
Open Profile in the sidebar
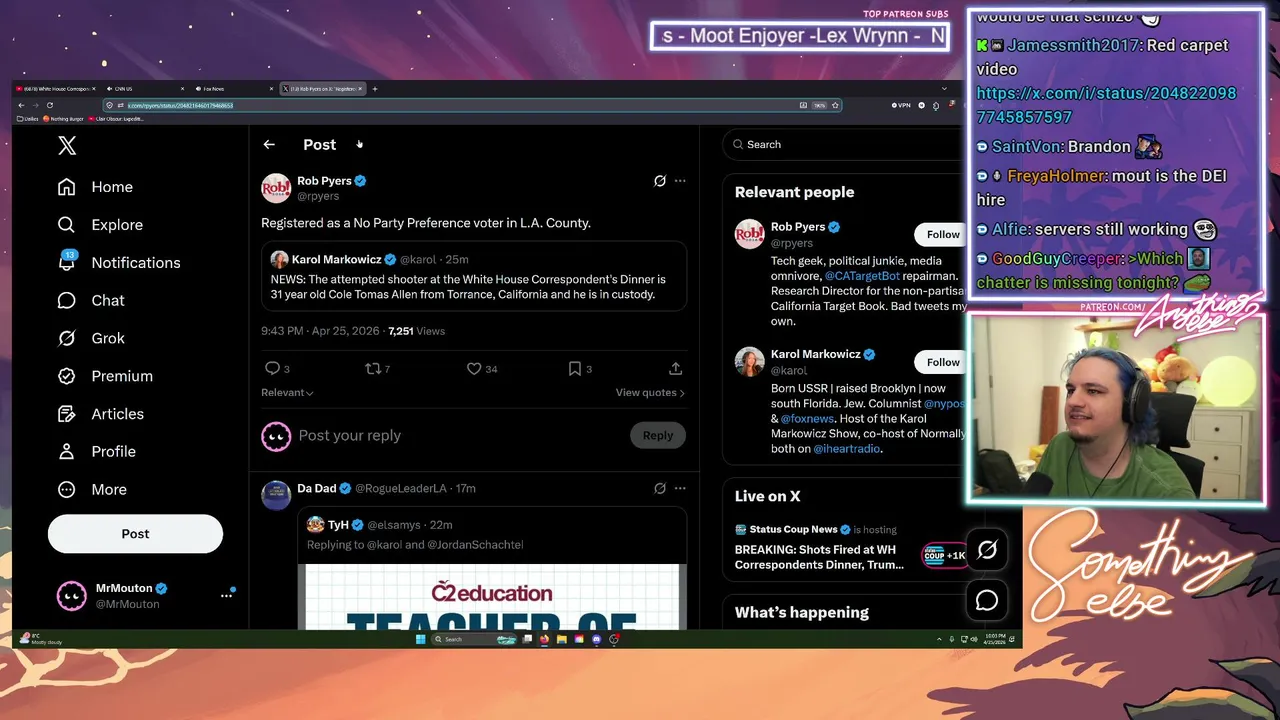tap(96, 452)
